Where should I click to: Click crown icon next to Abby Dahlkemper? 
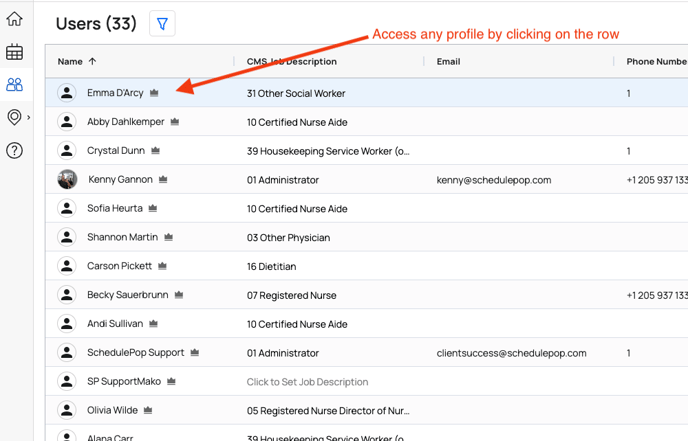175,122
